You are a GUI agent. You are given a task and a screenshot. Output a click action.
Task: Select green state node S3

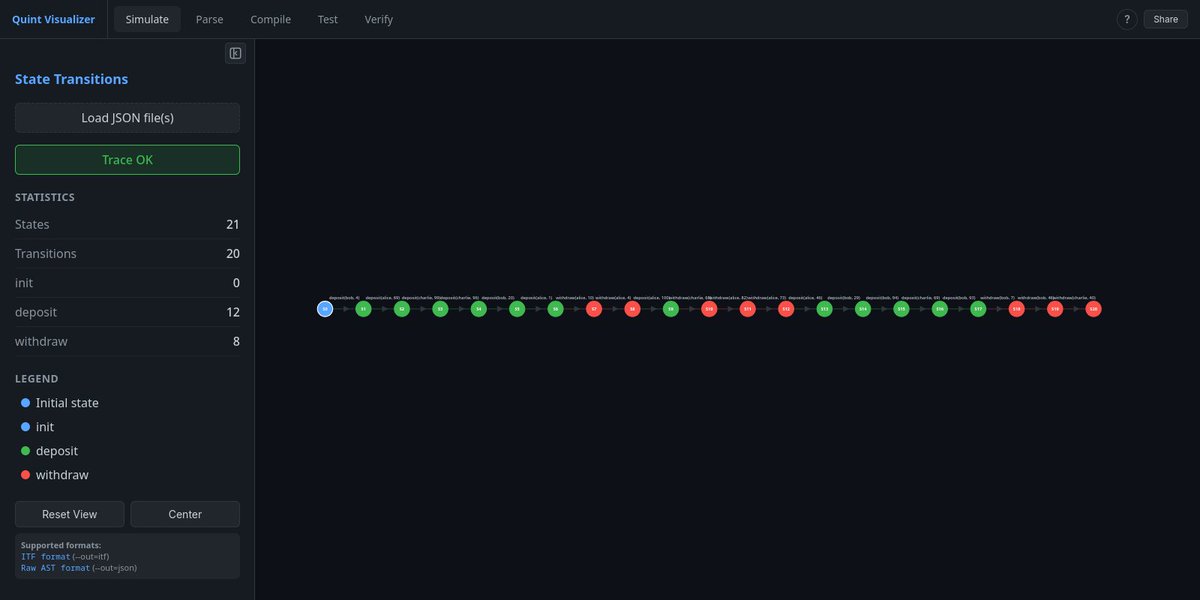point(440,309)
